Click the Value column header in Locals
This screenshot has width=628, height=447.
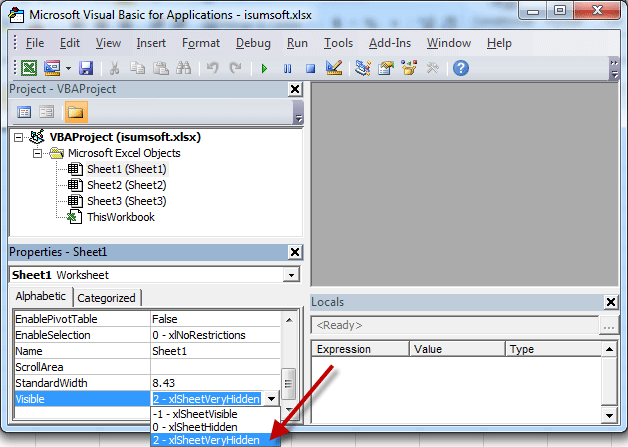pyautogui.click(x=457, y=349)
